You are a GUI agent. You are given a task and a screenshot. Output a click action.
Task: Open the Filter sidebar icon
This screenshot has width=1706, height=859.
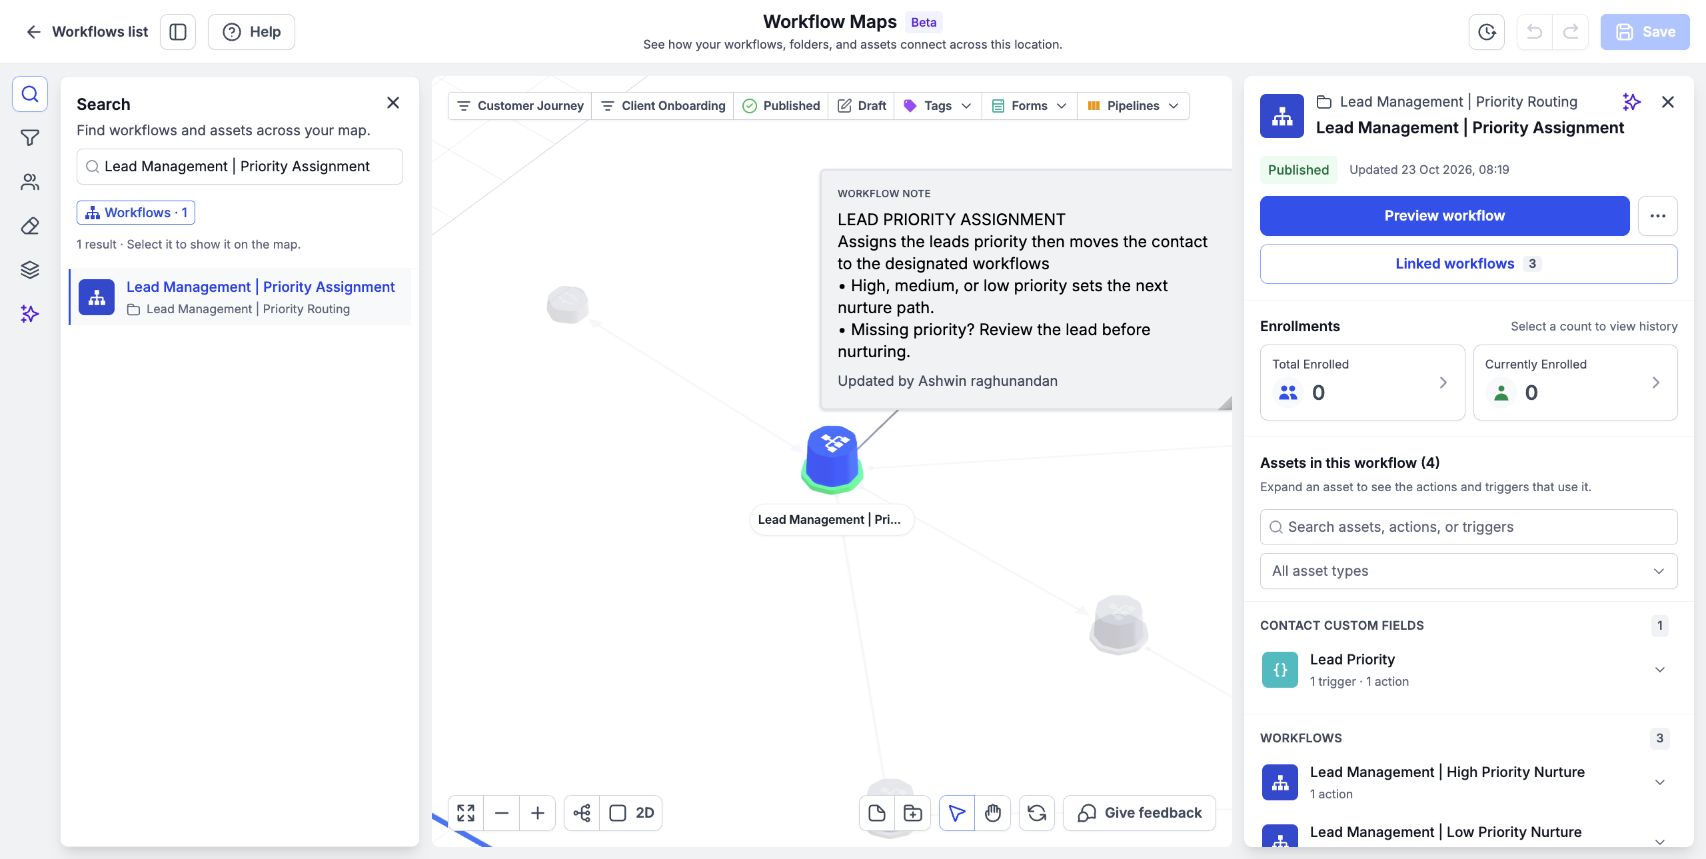pyautogui.click(x=30, y=138)
